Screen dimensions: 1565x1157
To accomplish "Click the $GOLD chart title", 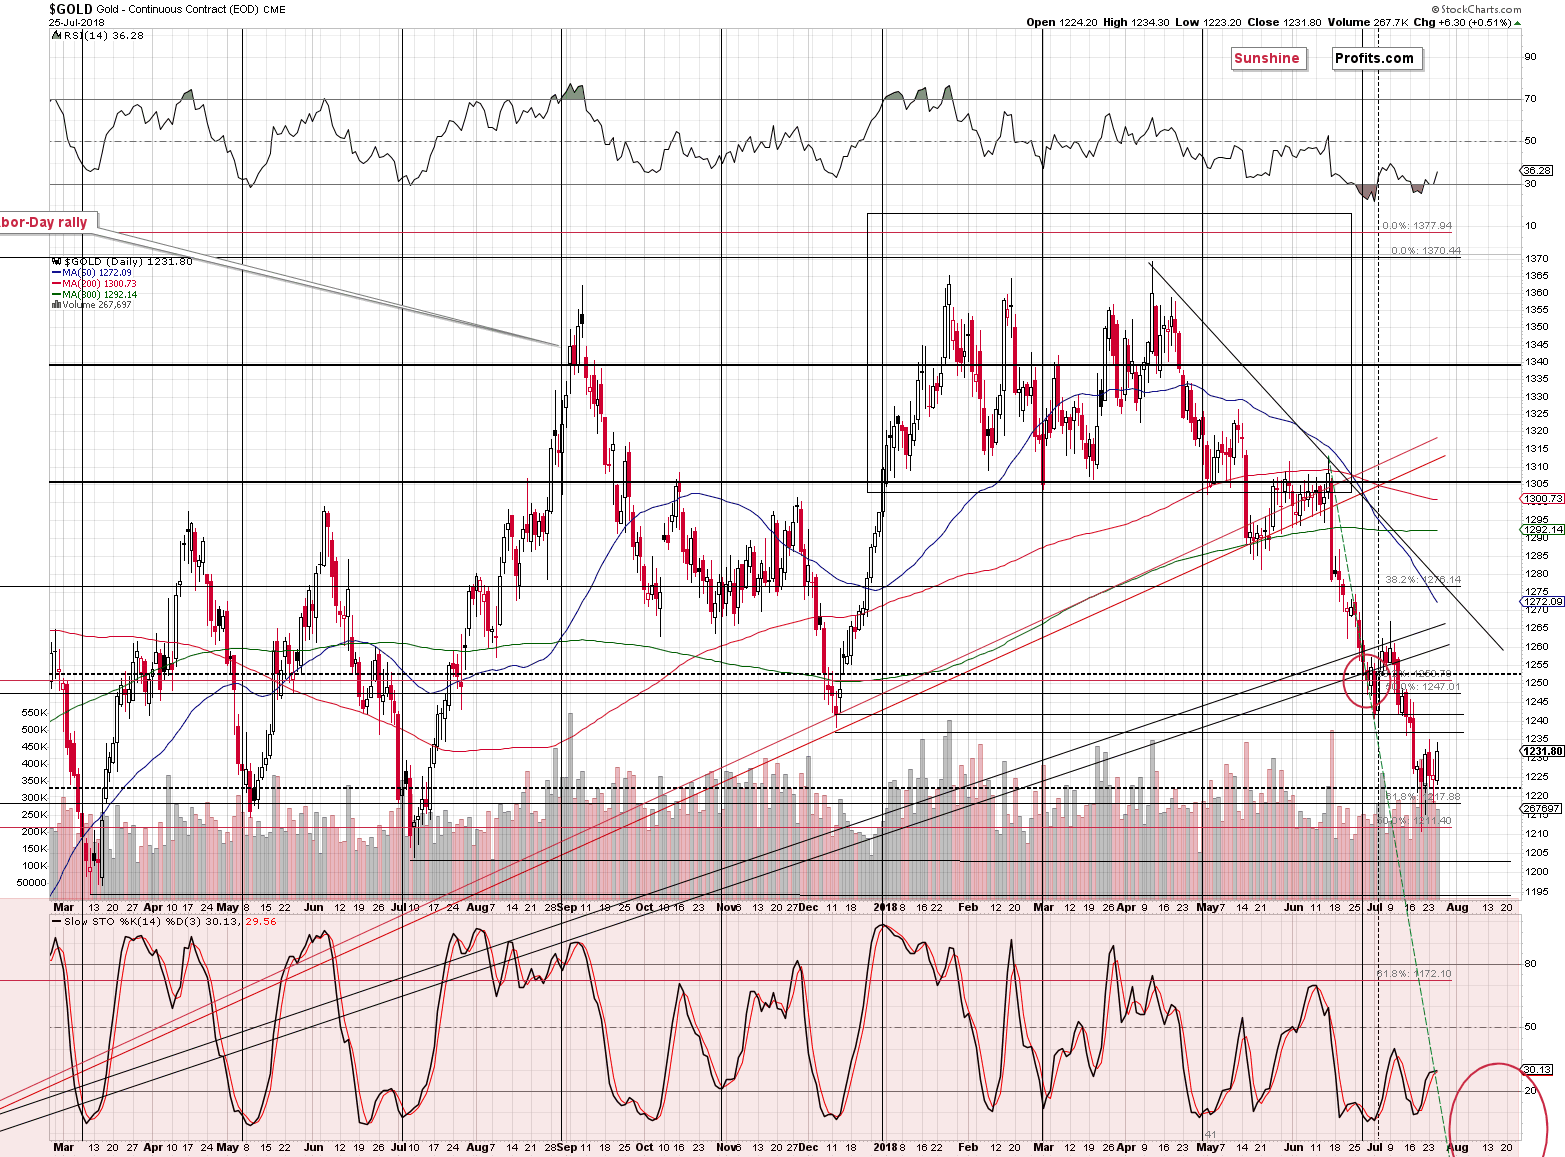I will point(70,9).
